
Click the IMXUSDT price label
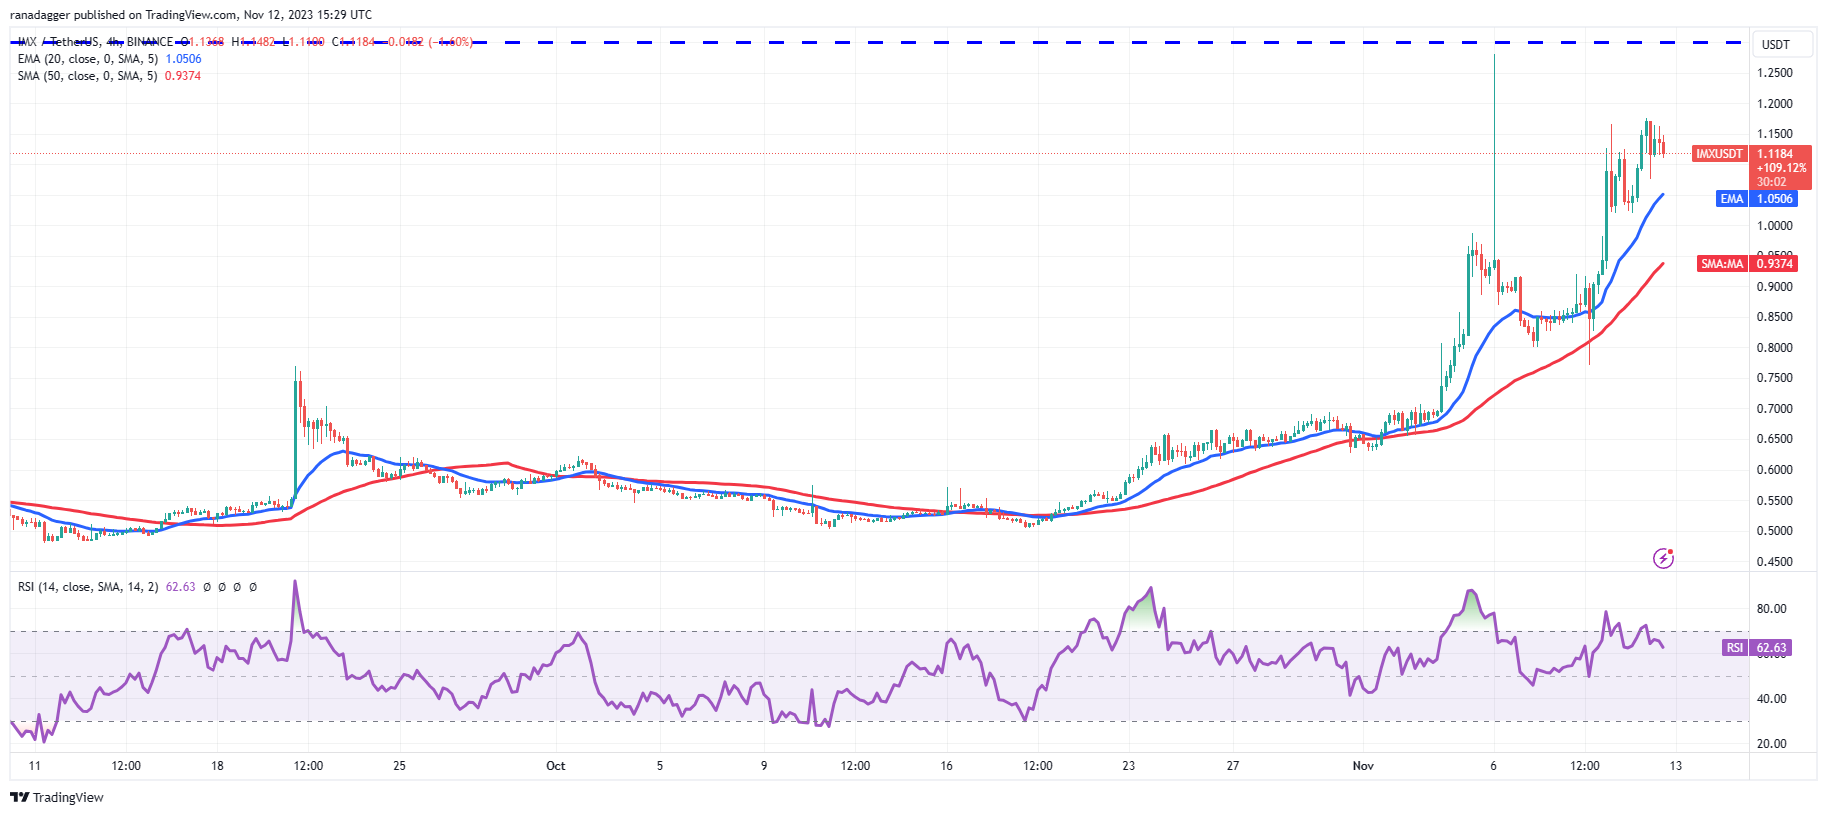(1719, 154)
